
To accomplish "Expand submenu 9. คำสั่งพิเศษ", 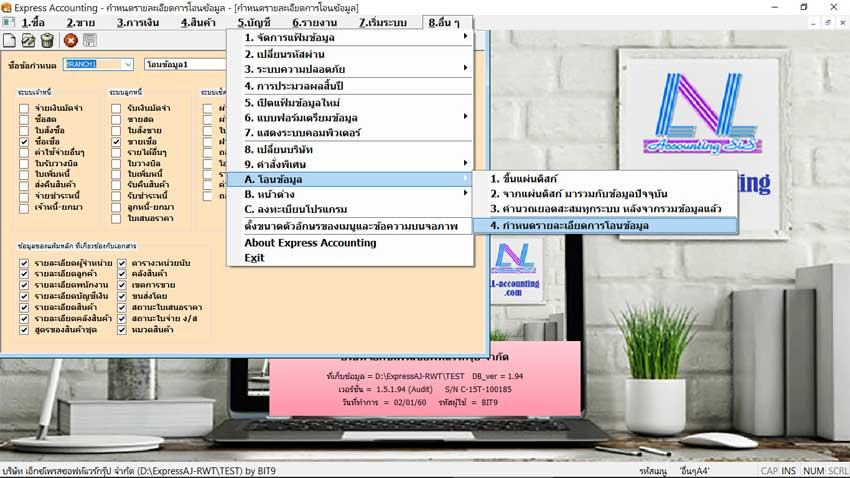I will [x=350, y=164].
